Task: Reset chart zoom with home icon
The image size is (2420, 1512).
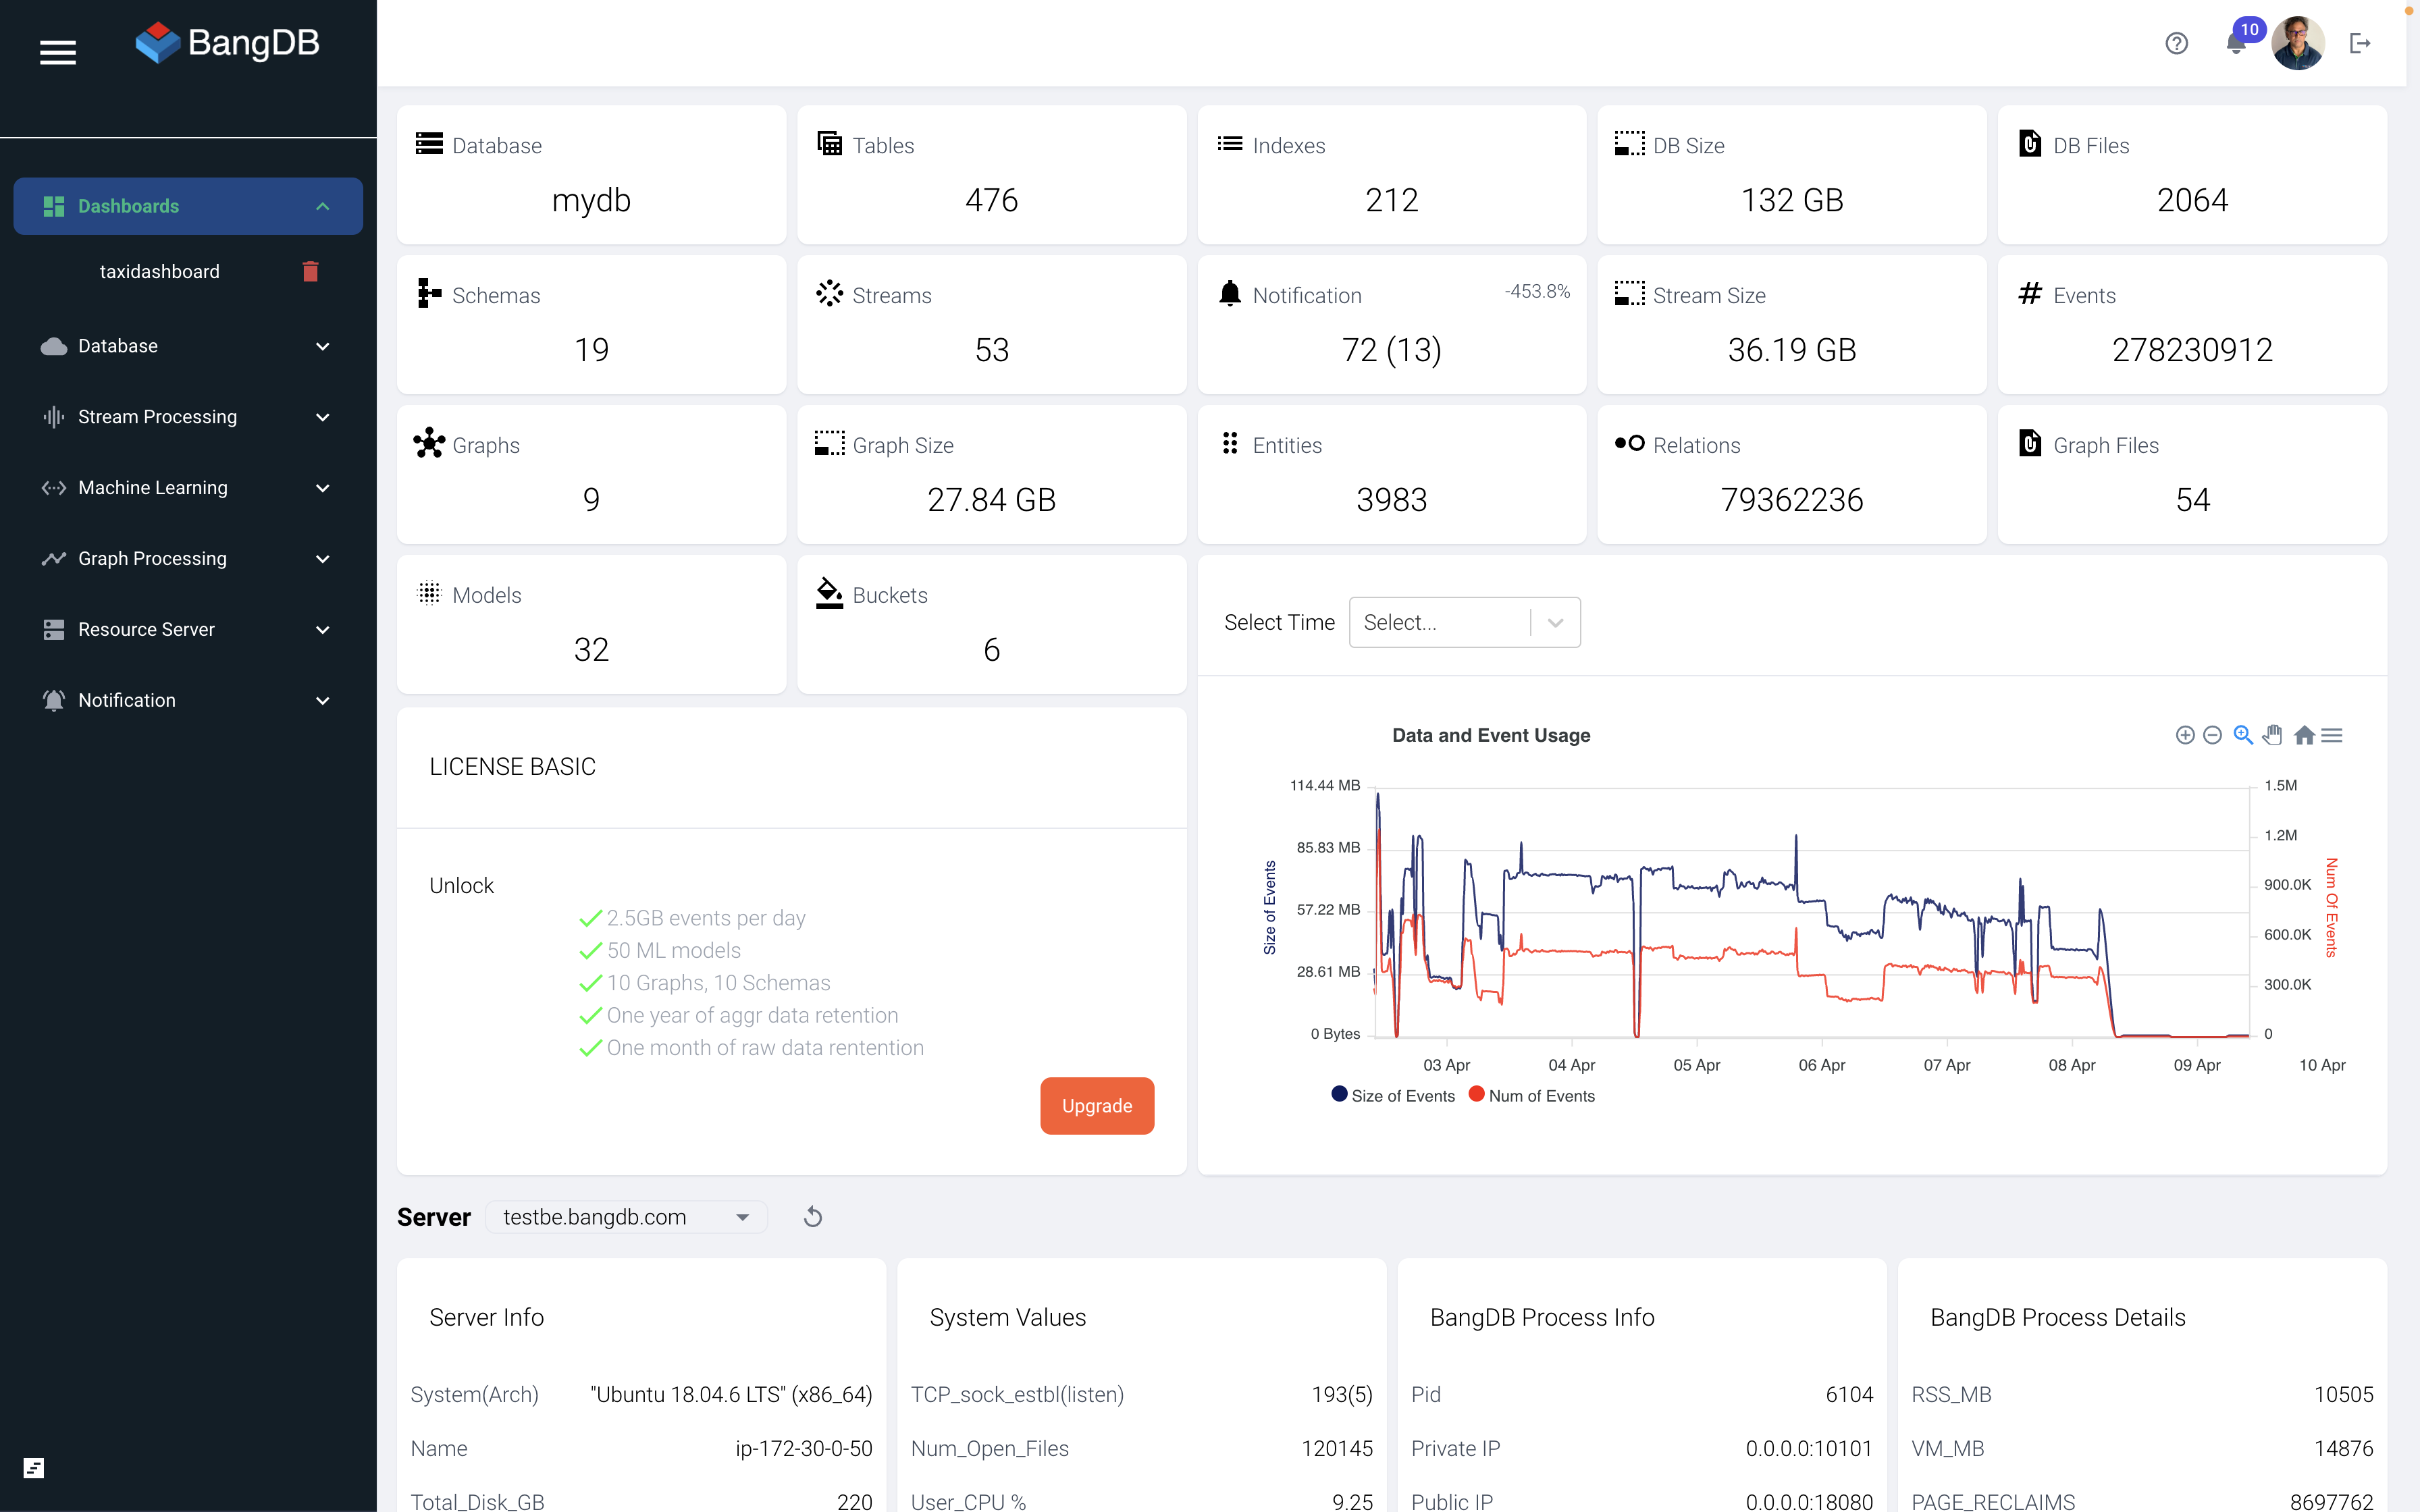Action: [x=2304, y=735]
